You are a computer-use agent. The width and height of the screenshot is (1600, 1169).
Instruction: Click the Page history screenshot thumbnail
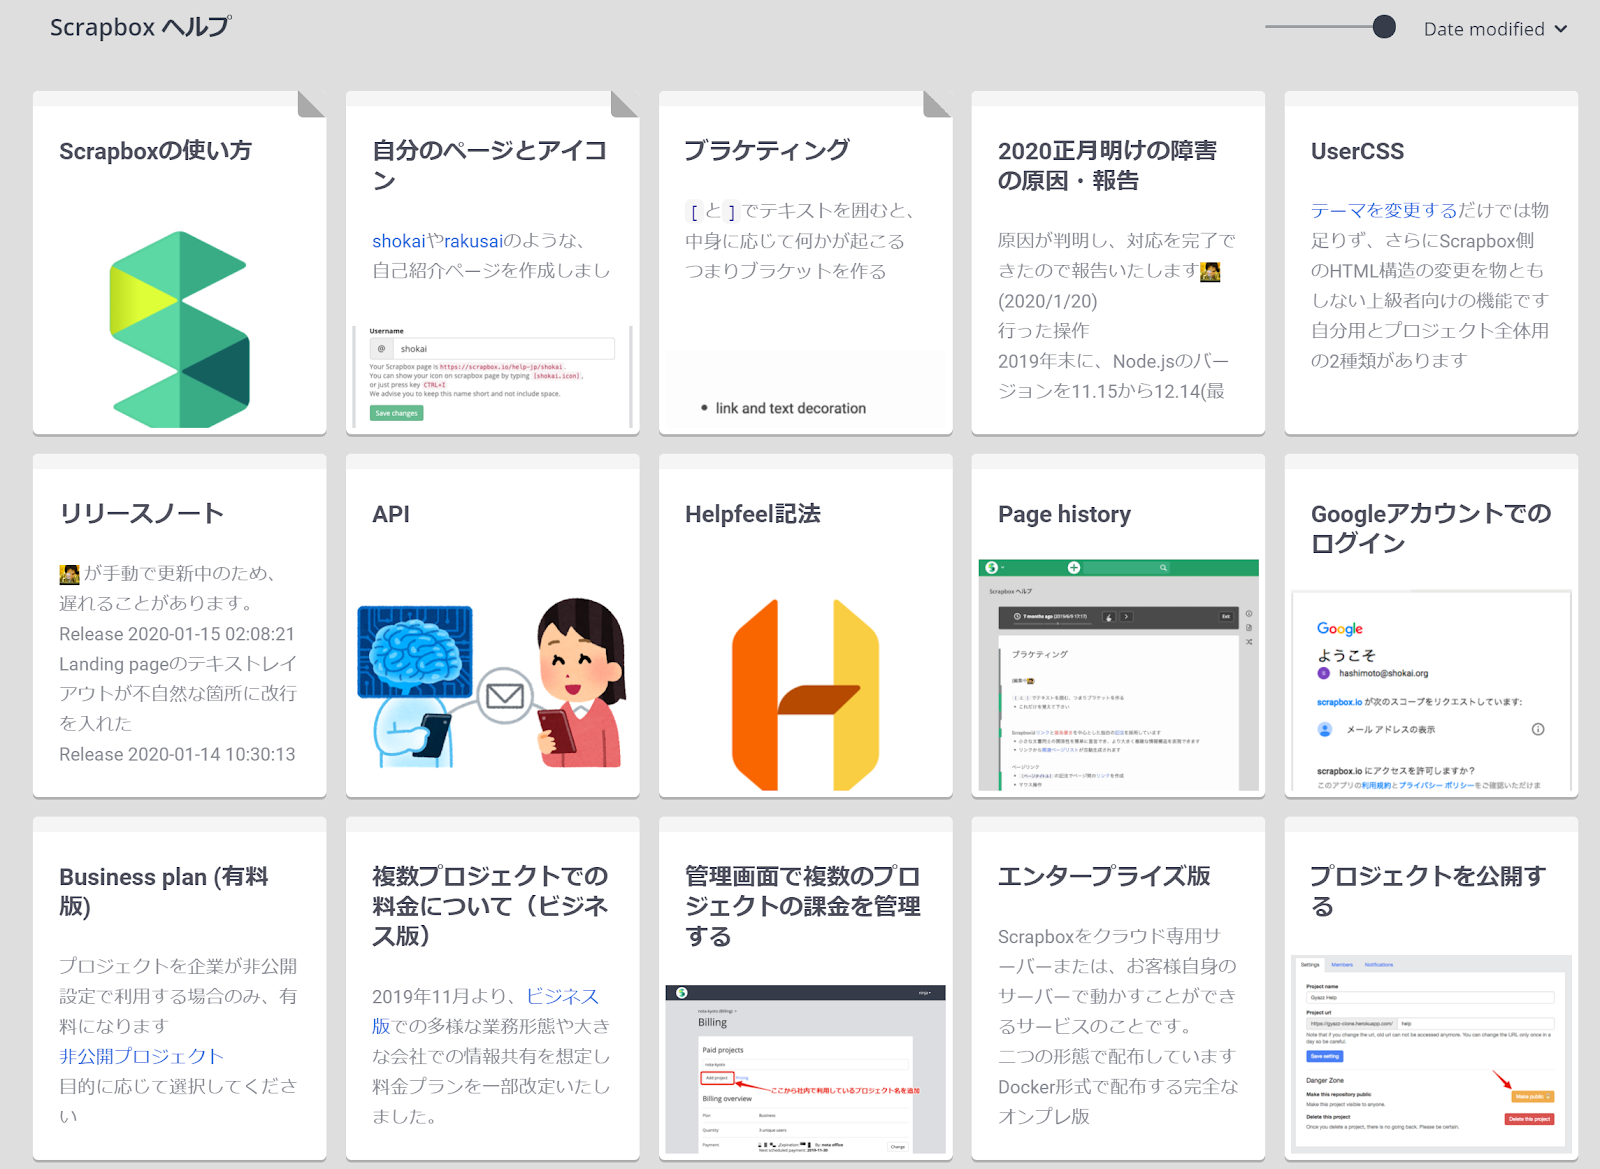[1118, 675]
